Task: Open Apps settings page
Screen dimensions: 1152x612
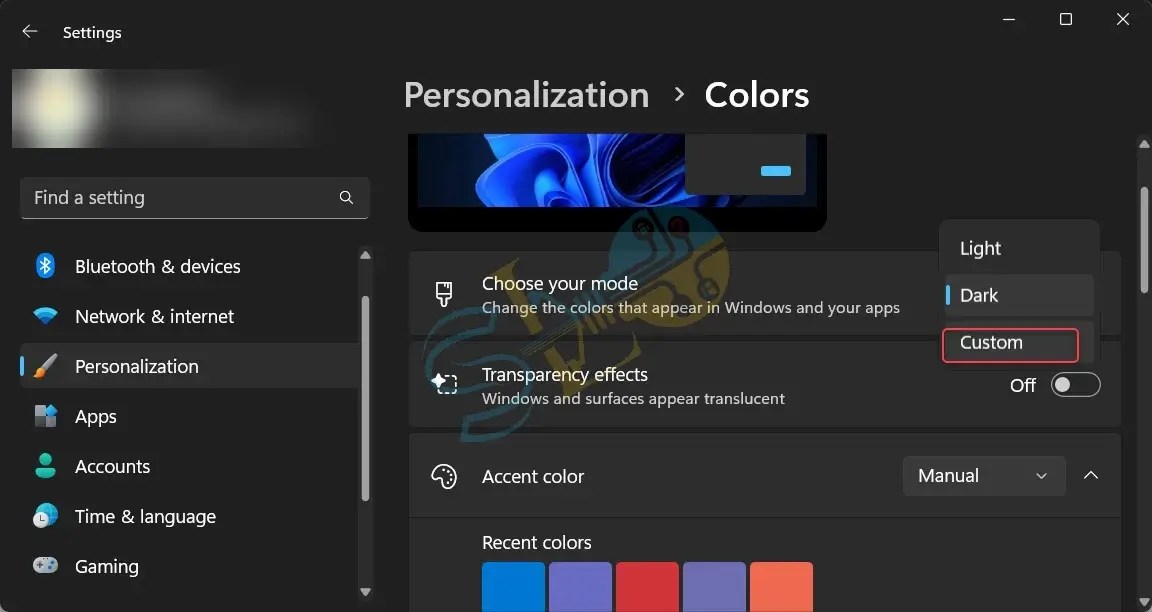Action: click(x=189, y=417)
